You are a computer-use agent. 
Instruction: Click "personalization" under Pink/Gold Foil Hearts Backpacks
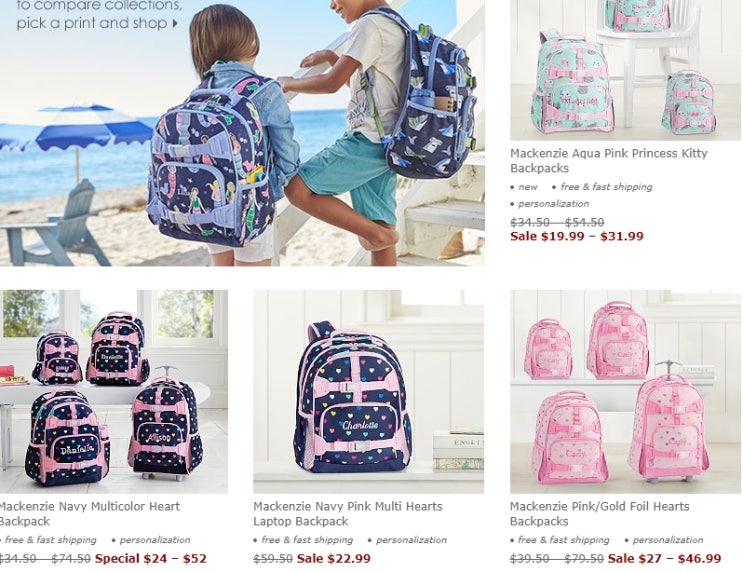point(668,540)
